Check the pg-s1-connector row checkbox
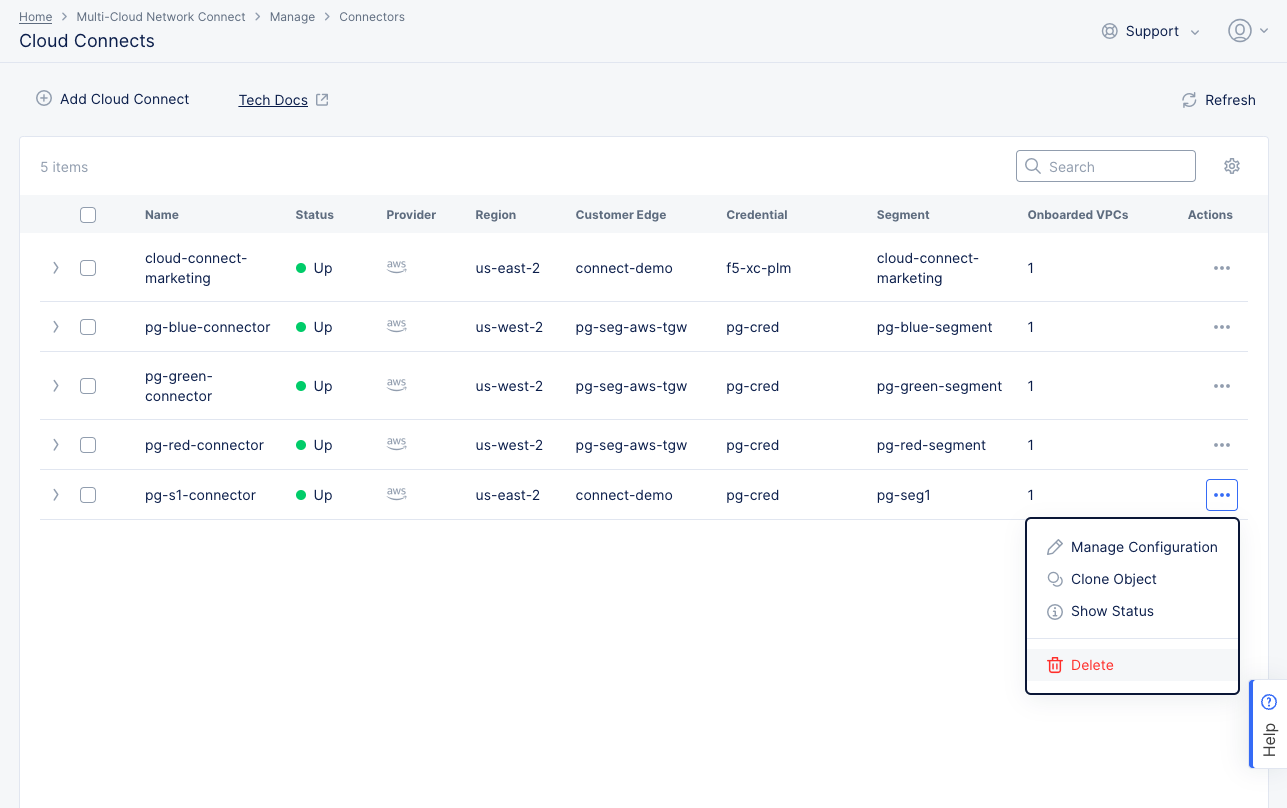The height and width of the screenshot is (808, 1287). pos(88,495)
